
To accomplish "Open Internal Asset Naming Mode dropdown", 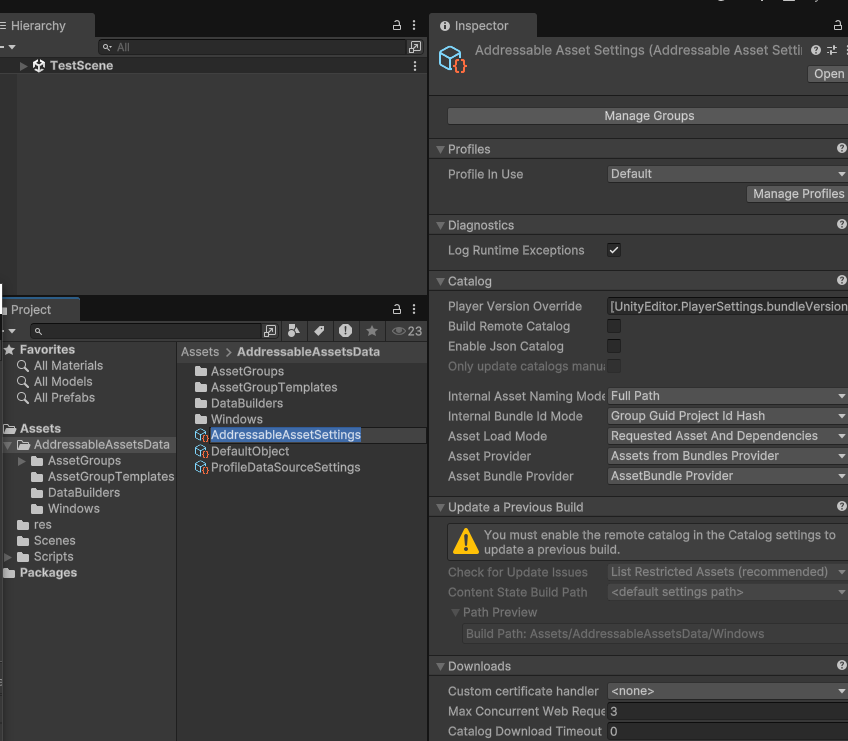I will 727,396.
